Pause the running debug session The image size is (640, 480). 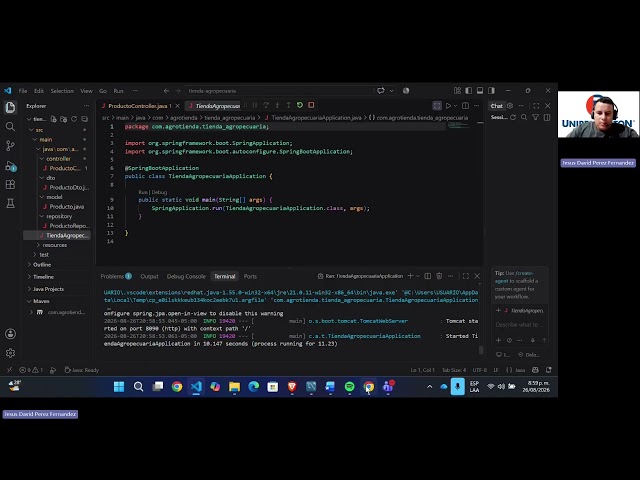[255, 105]
